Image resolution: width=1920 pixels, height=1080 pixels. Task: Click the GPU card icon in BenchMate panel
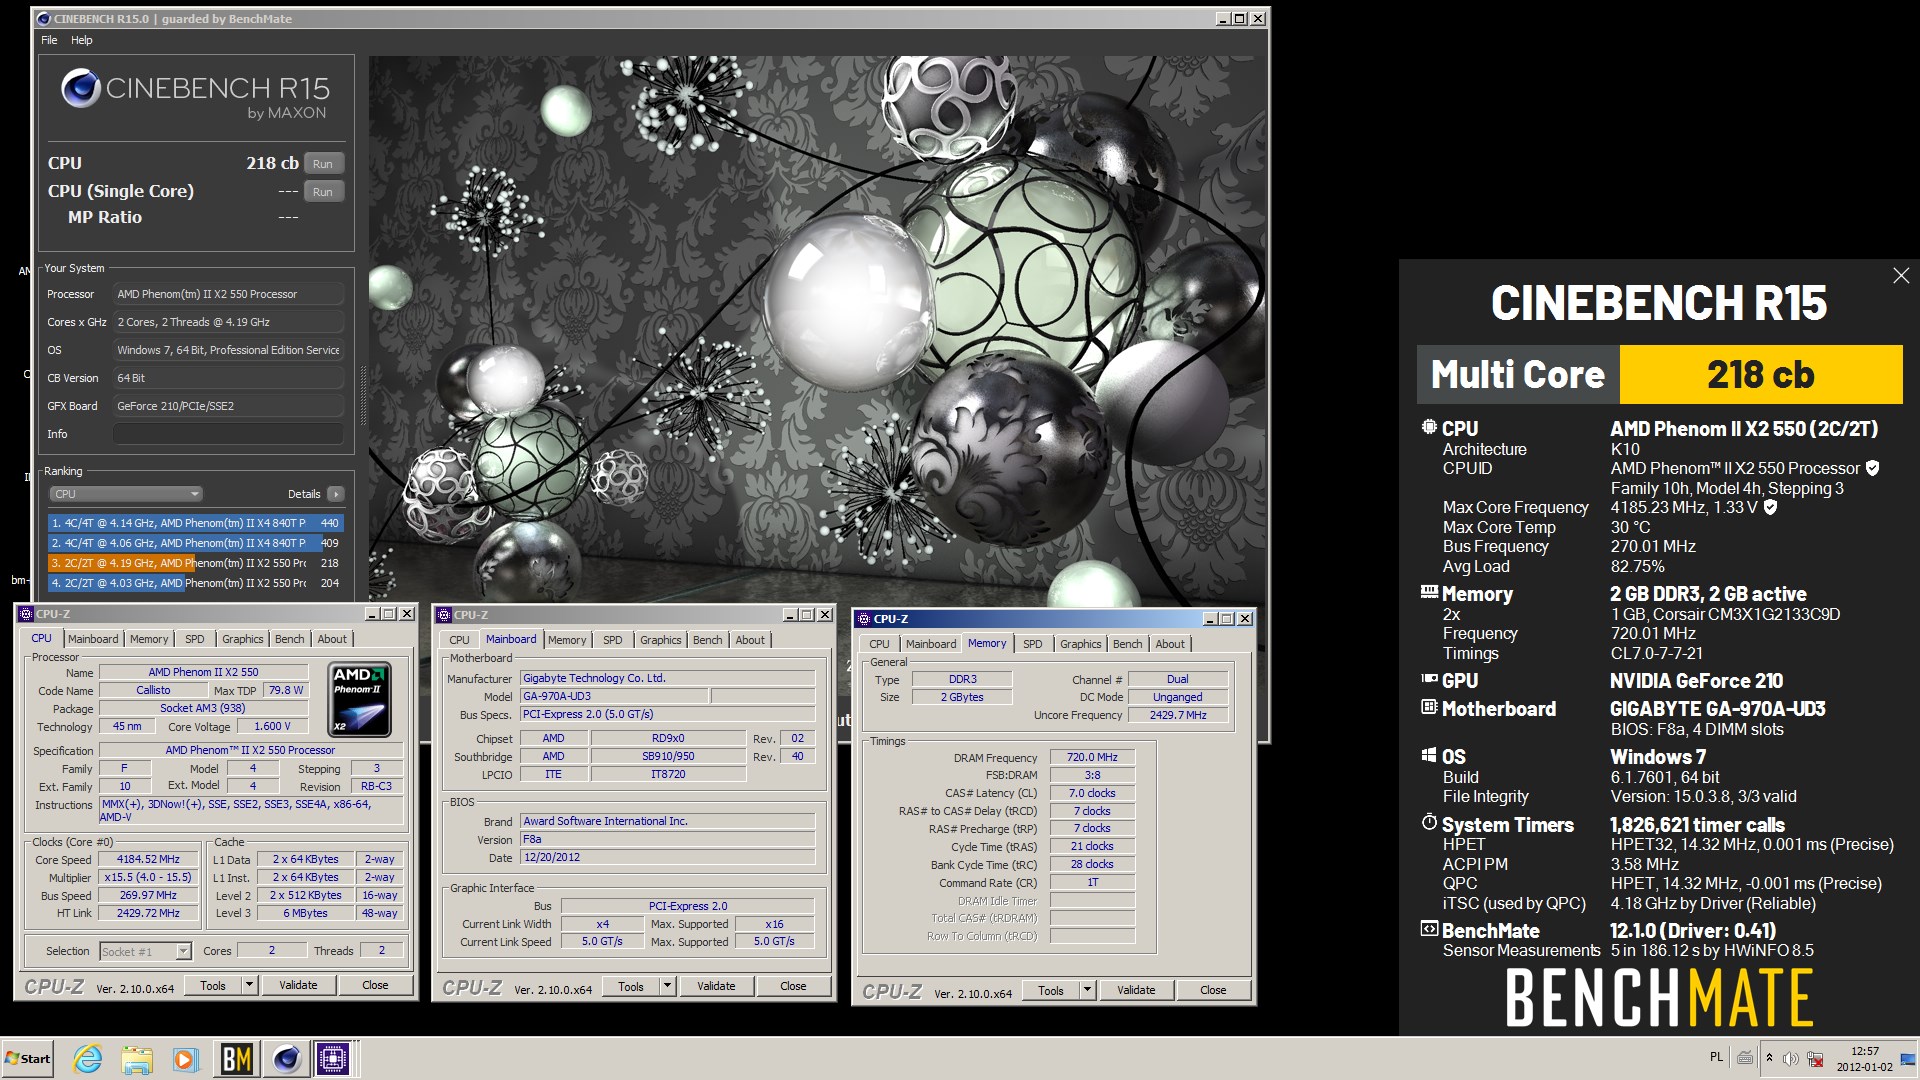(1429, 679)
